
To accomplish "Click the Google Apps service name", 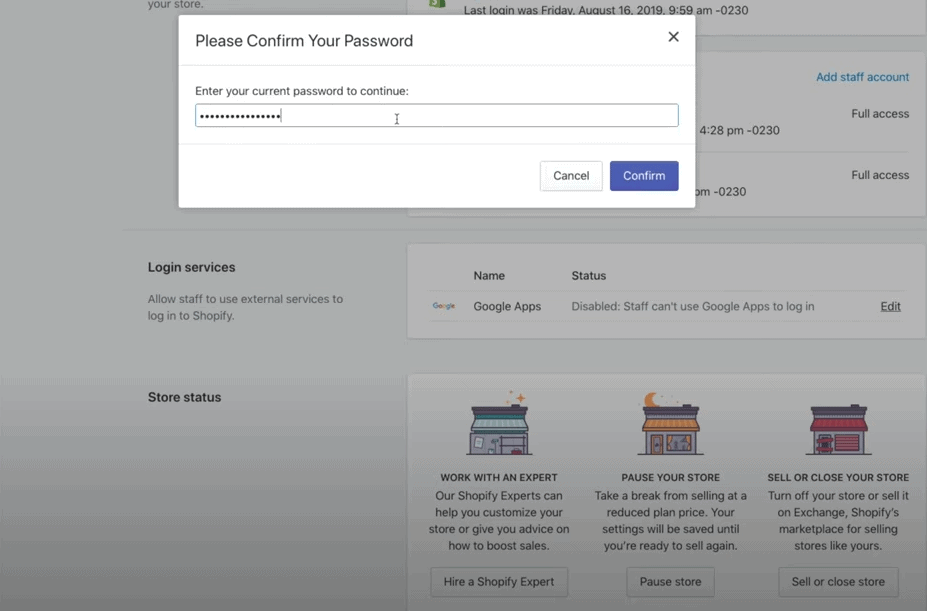I will click(507, 306).
